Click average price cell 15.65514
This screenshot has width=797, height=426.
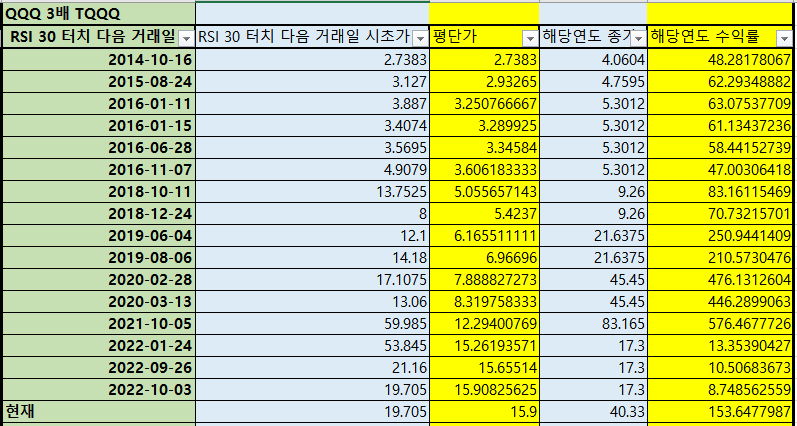(x=484, y=368)
